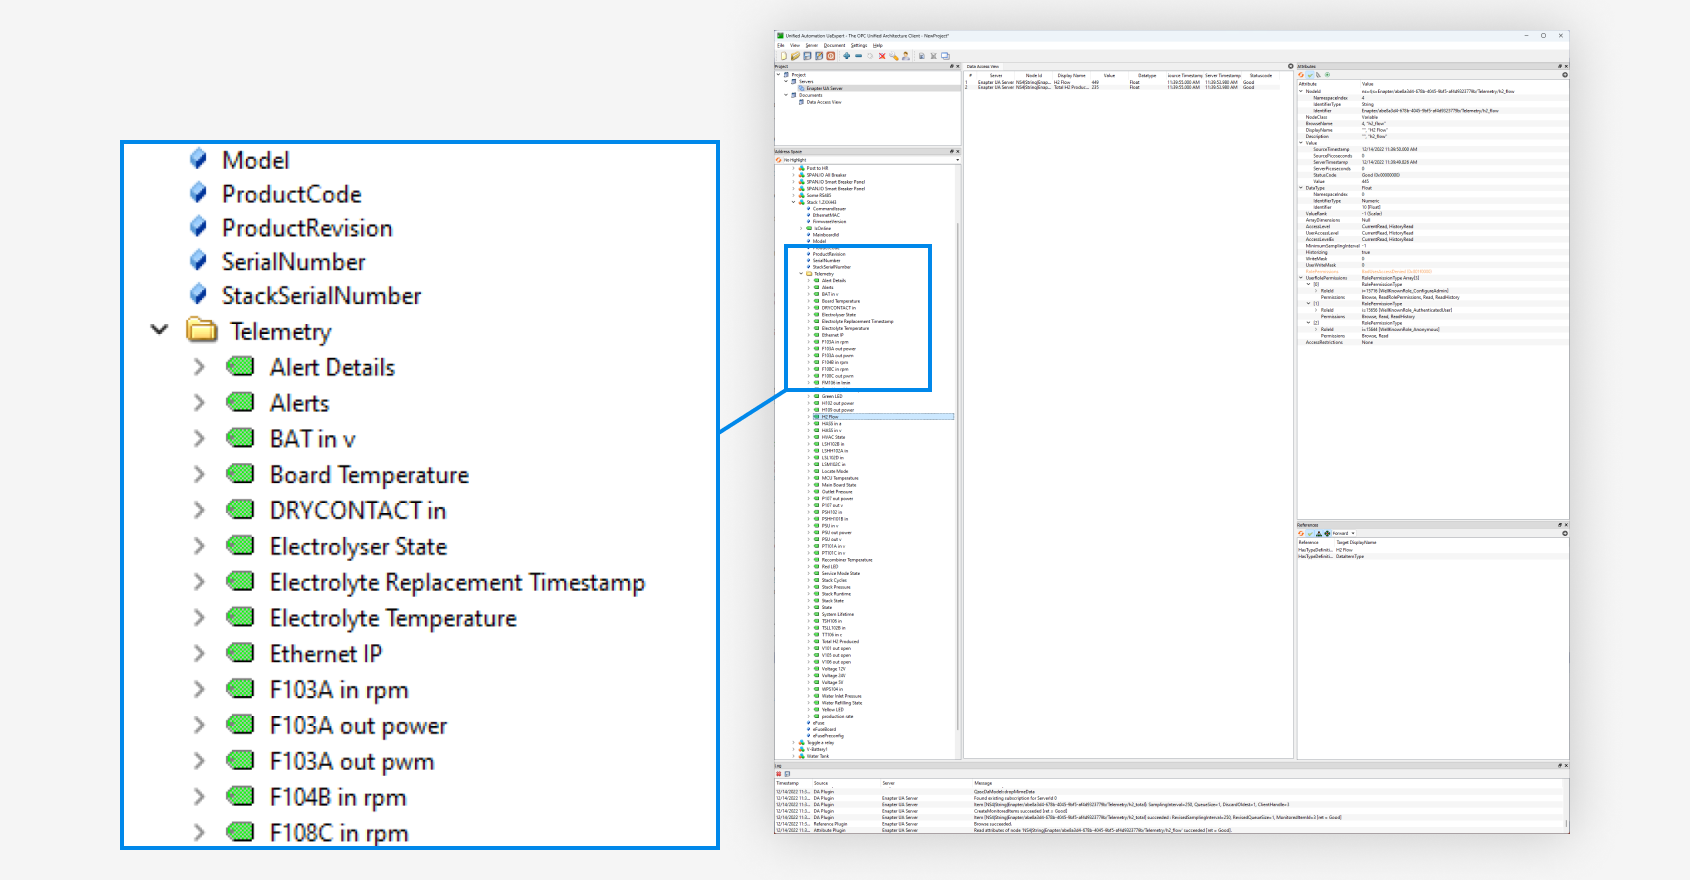The width and height of the screenshot is (1690, 880).
Task: Select Enapter UA Server in Project tree
Action: coord(825,88)
